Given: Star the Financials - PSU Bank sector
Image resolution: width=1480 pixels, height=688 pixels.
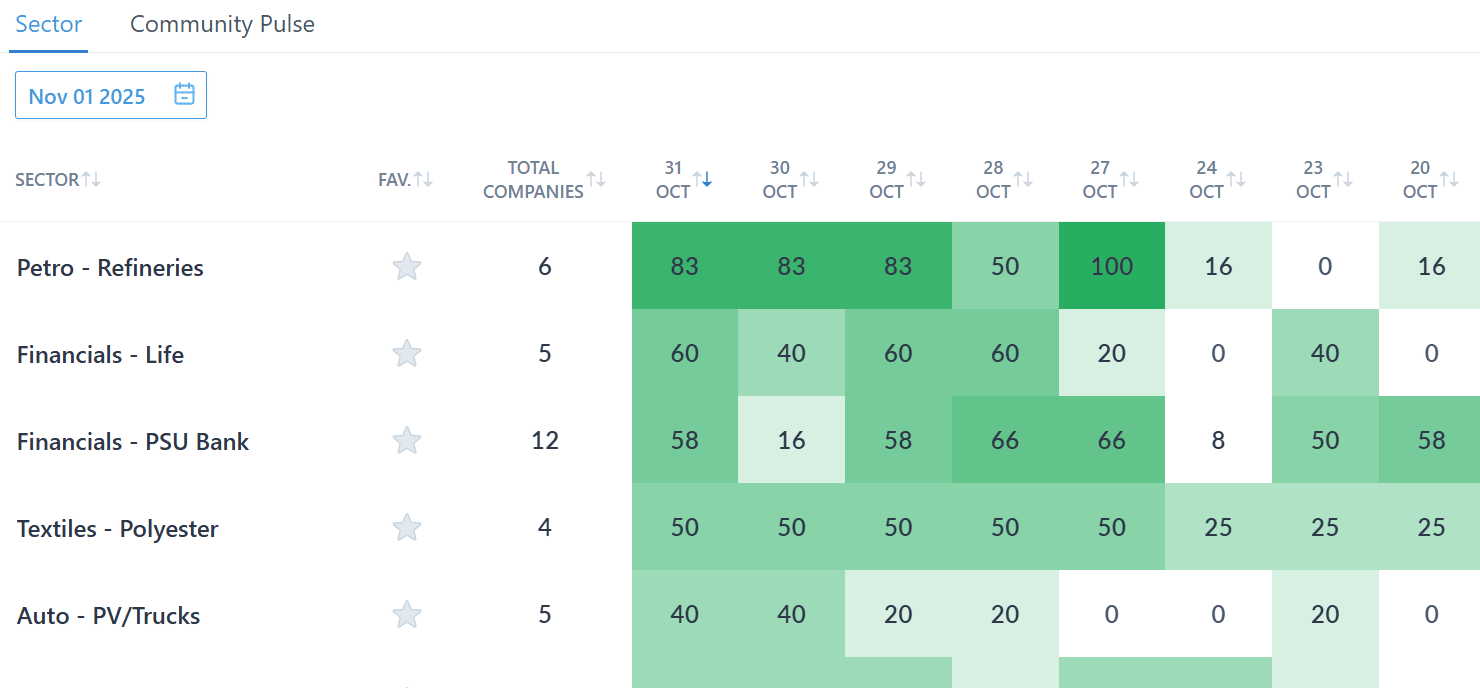Looking at the screenshot, I should tap(406, 441).
